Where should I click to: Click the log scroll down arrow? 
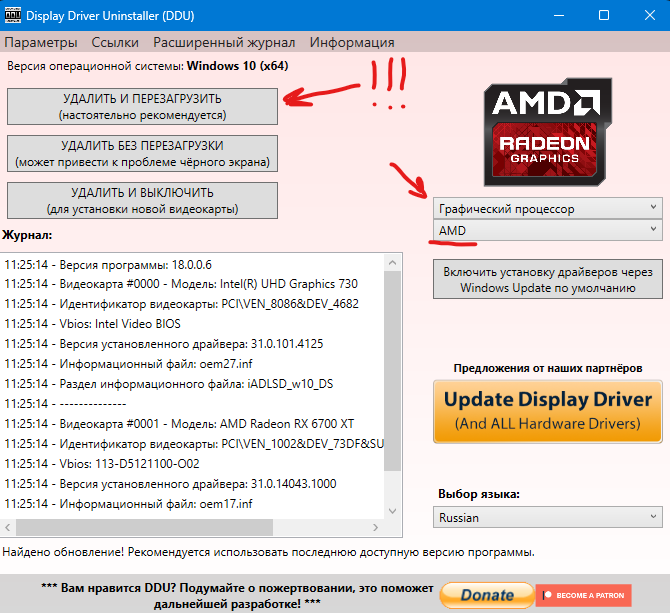392,510
